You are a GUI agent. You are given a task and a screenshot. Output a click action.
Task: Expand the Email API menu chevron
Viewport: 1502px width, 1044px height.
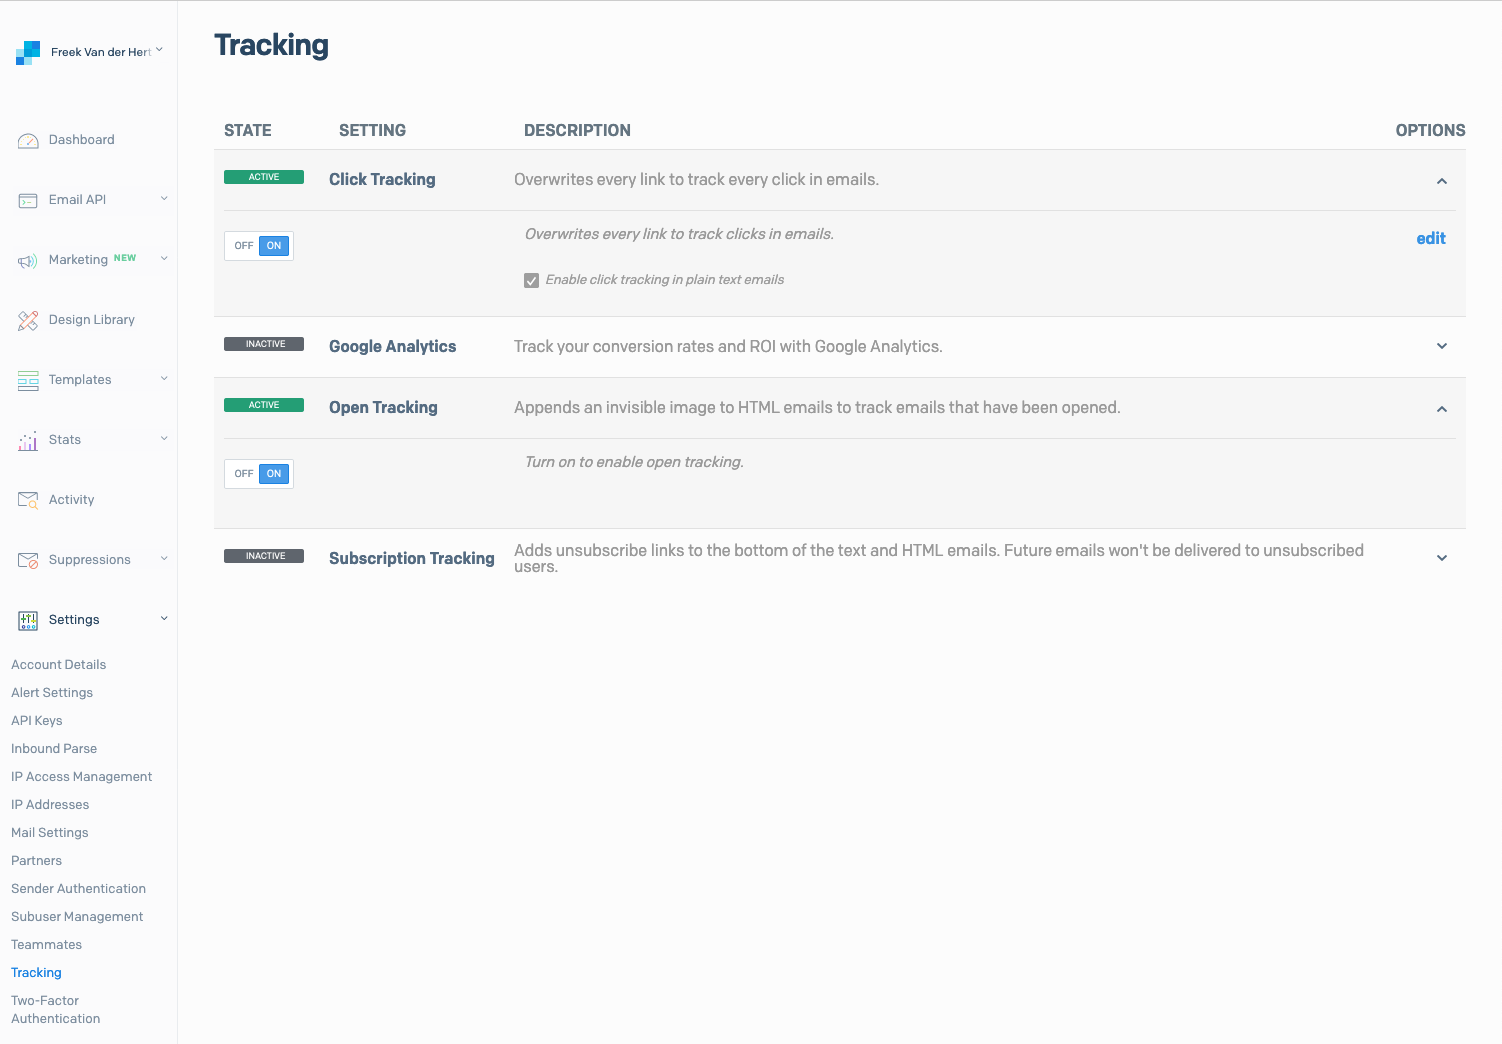164,198
